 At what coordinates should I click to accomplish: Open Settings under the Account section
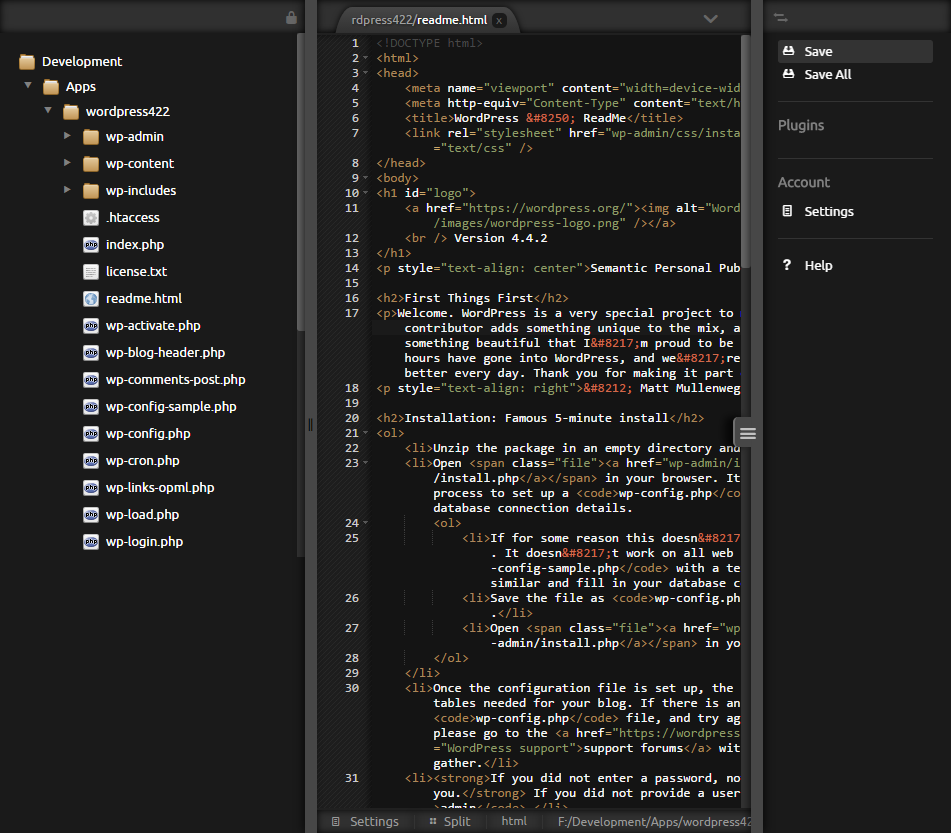828,211
